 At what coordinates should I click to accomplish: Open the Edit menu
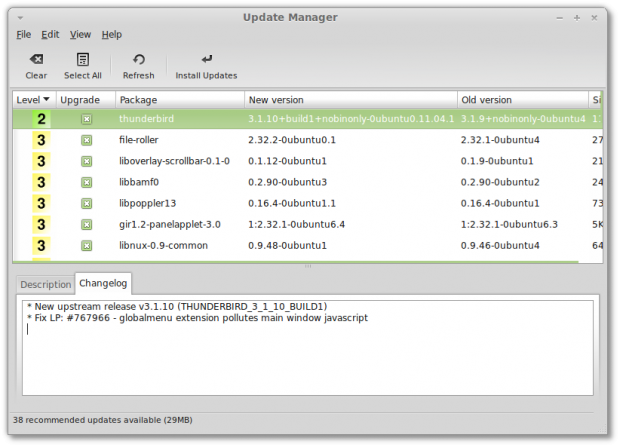point(50,35)
